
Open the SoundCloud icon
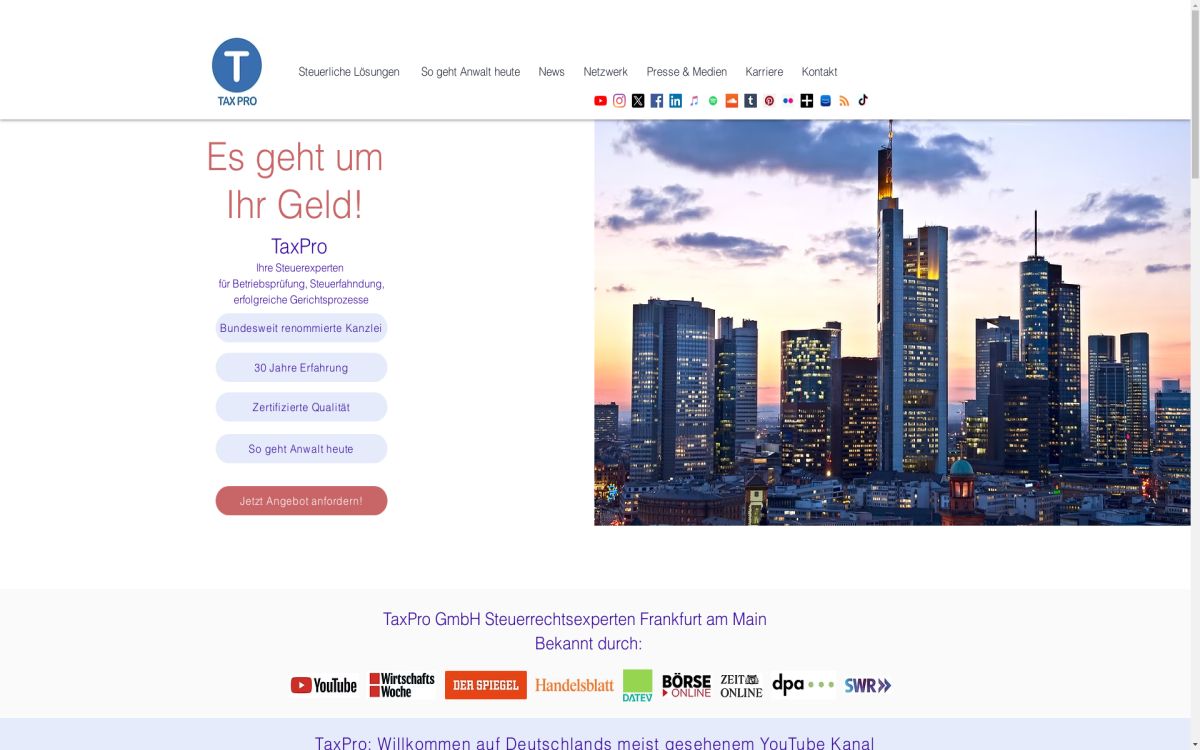click(x=732, y=100)
